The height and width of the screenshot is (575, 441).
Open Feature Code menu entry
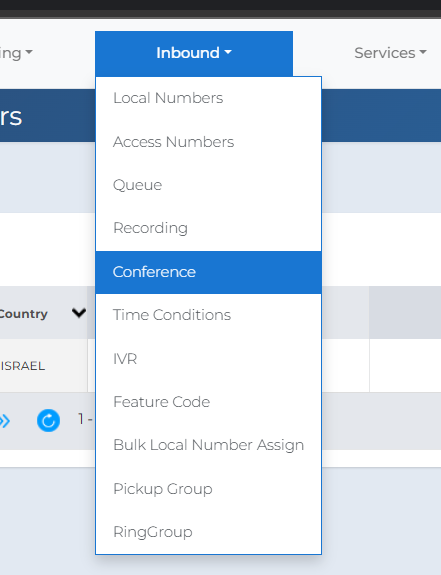tap(208, 402)
